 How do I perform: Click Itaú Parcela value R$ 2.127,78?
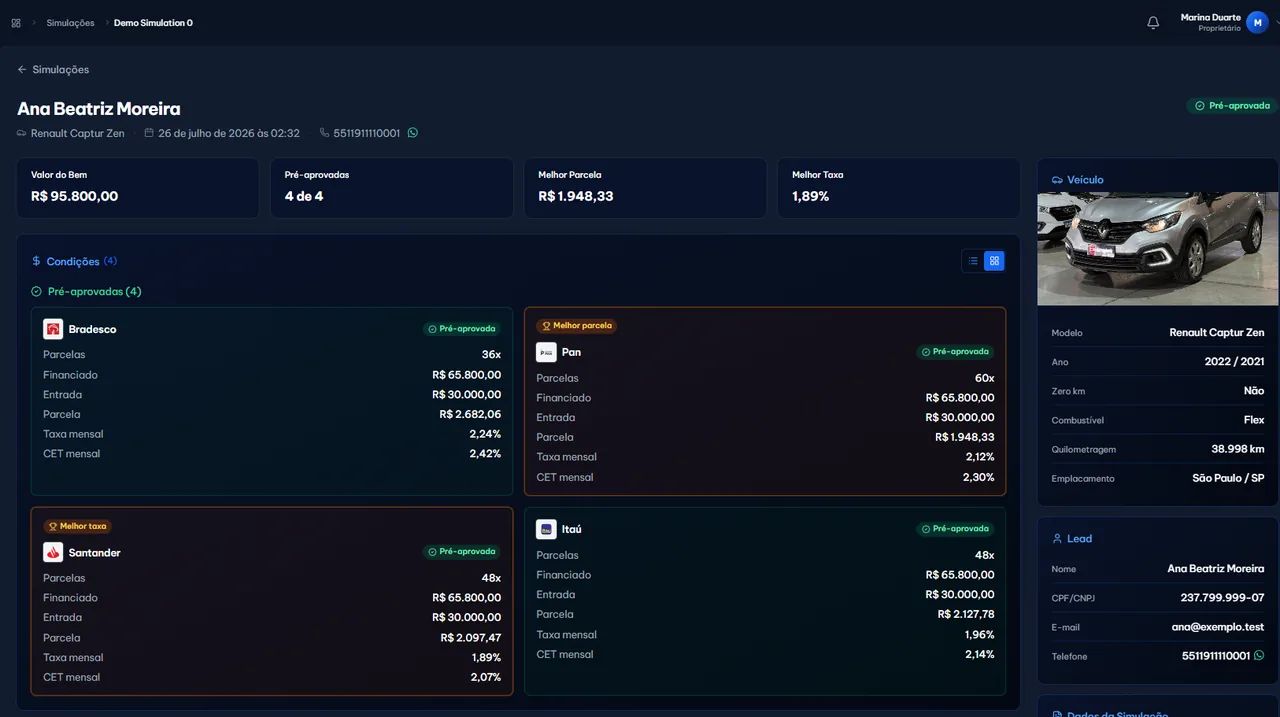coord(966,614)
